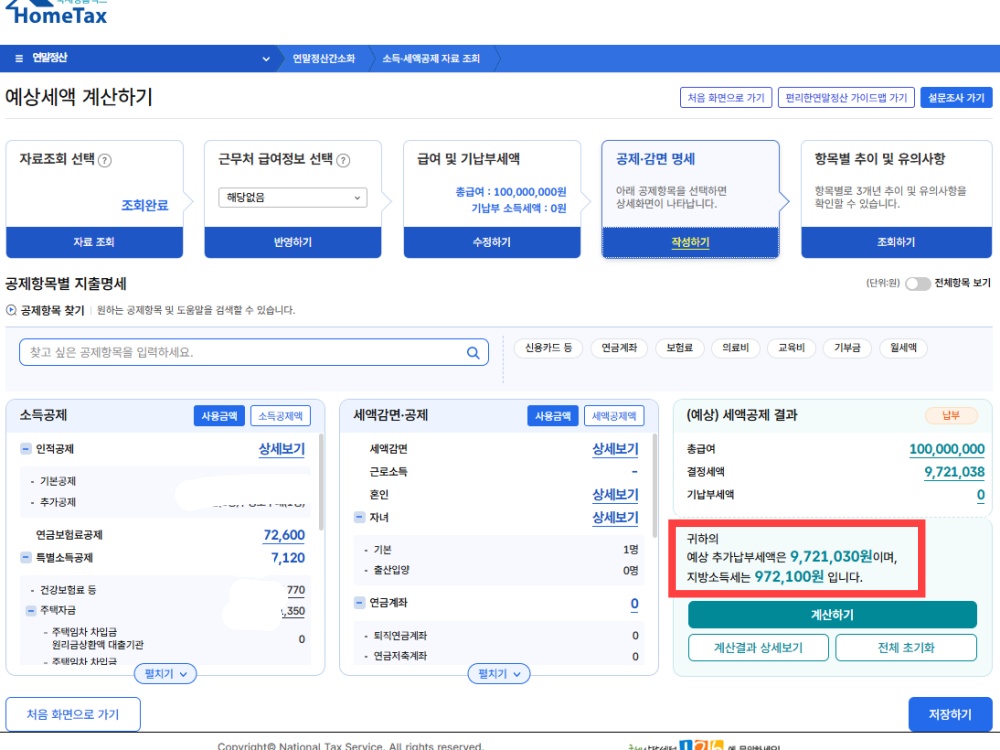Click the help icon next to 자료조회 선택
Screen dimensions: 1000x750
[x=105, y=160]
